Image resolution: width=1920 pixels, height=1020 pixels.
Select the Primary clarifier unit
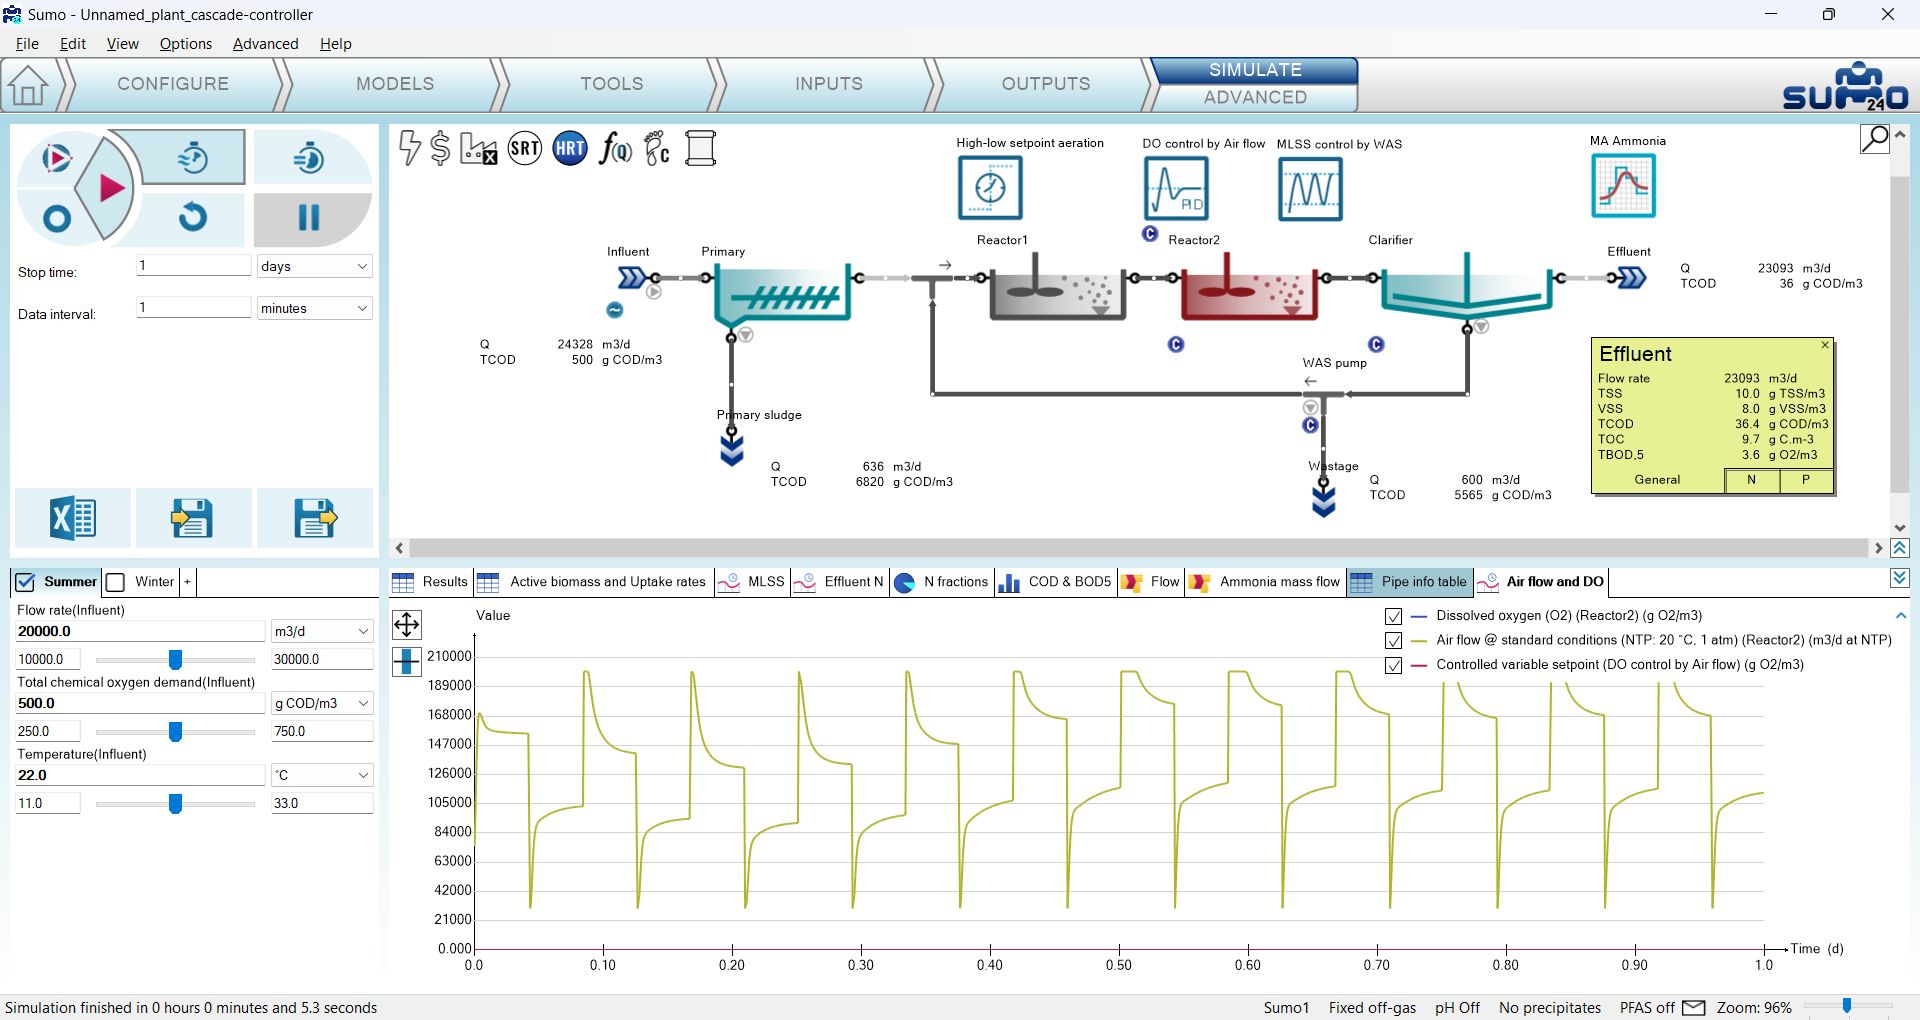point(782,295)
